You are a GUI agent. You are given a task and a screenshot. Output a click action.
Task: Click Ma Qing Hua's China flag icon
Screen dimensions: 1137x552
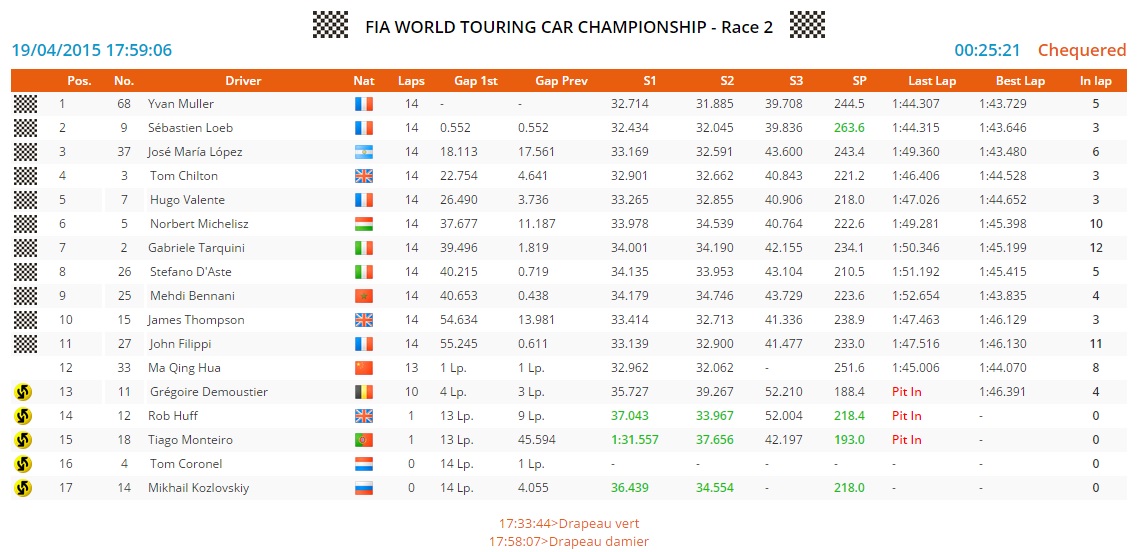pos(364,368)
